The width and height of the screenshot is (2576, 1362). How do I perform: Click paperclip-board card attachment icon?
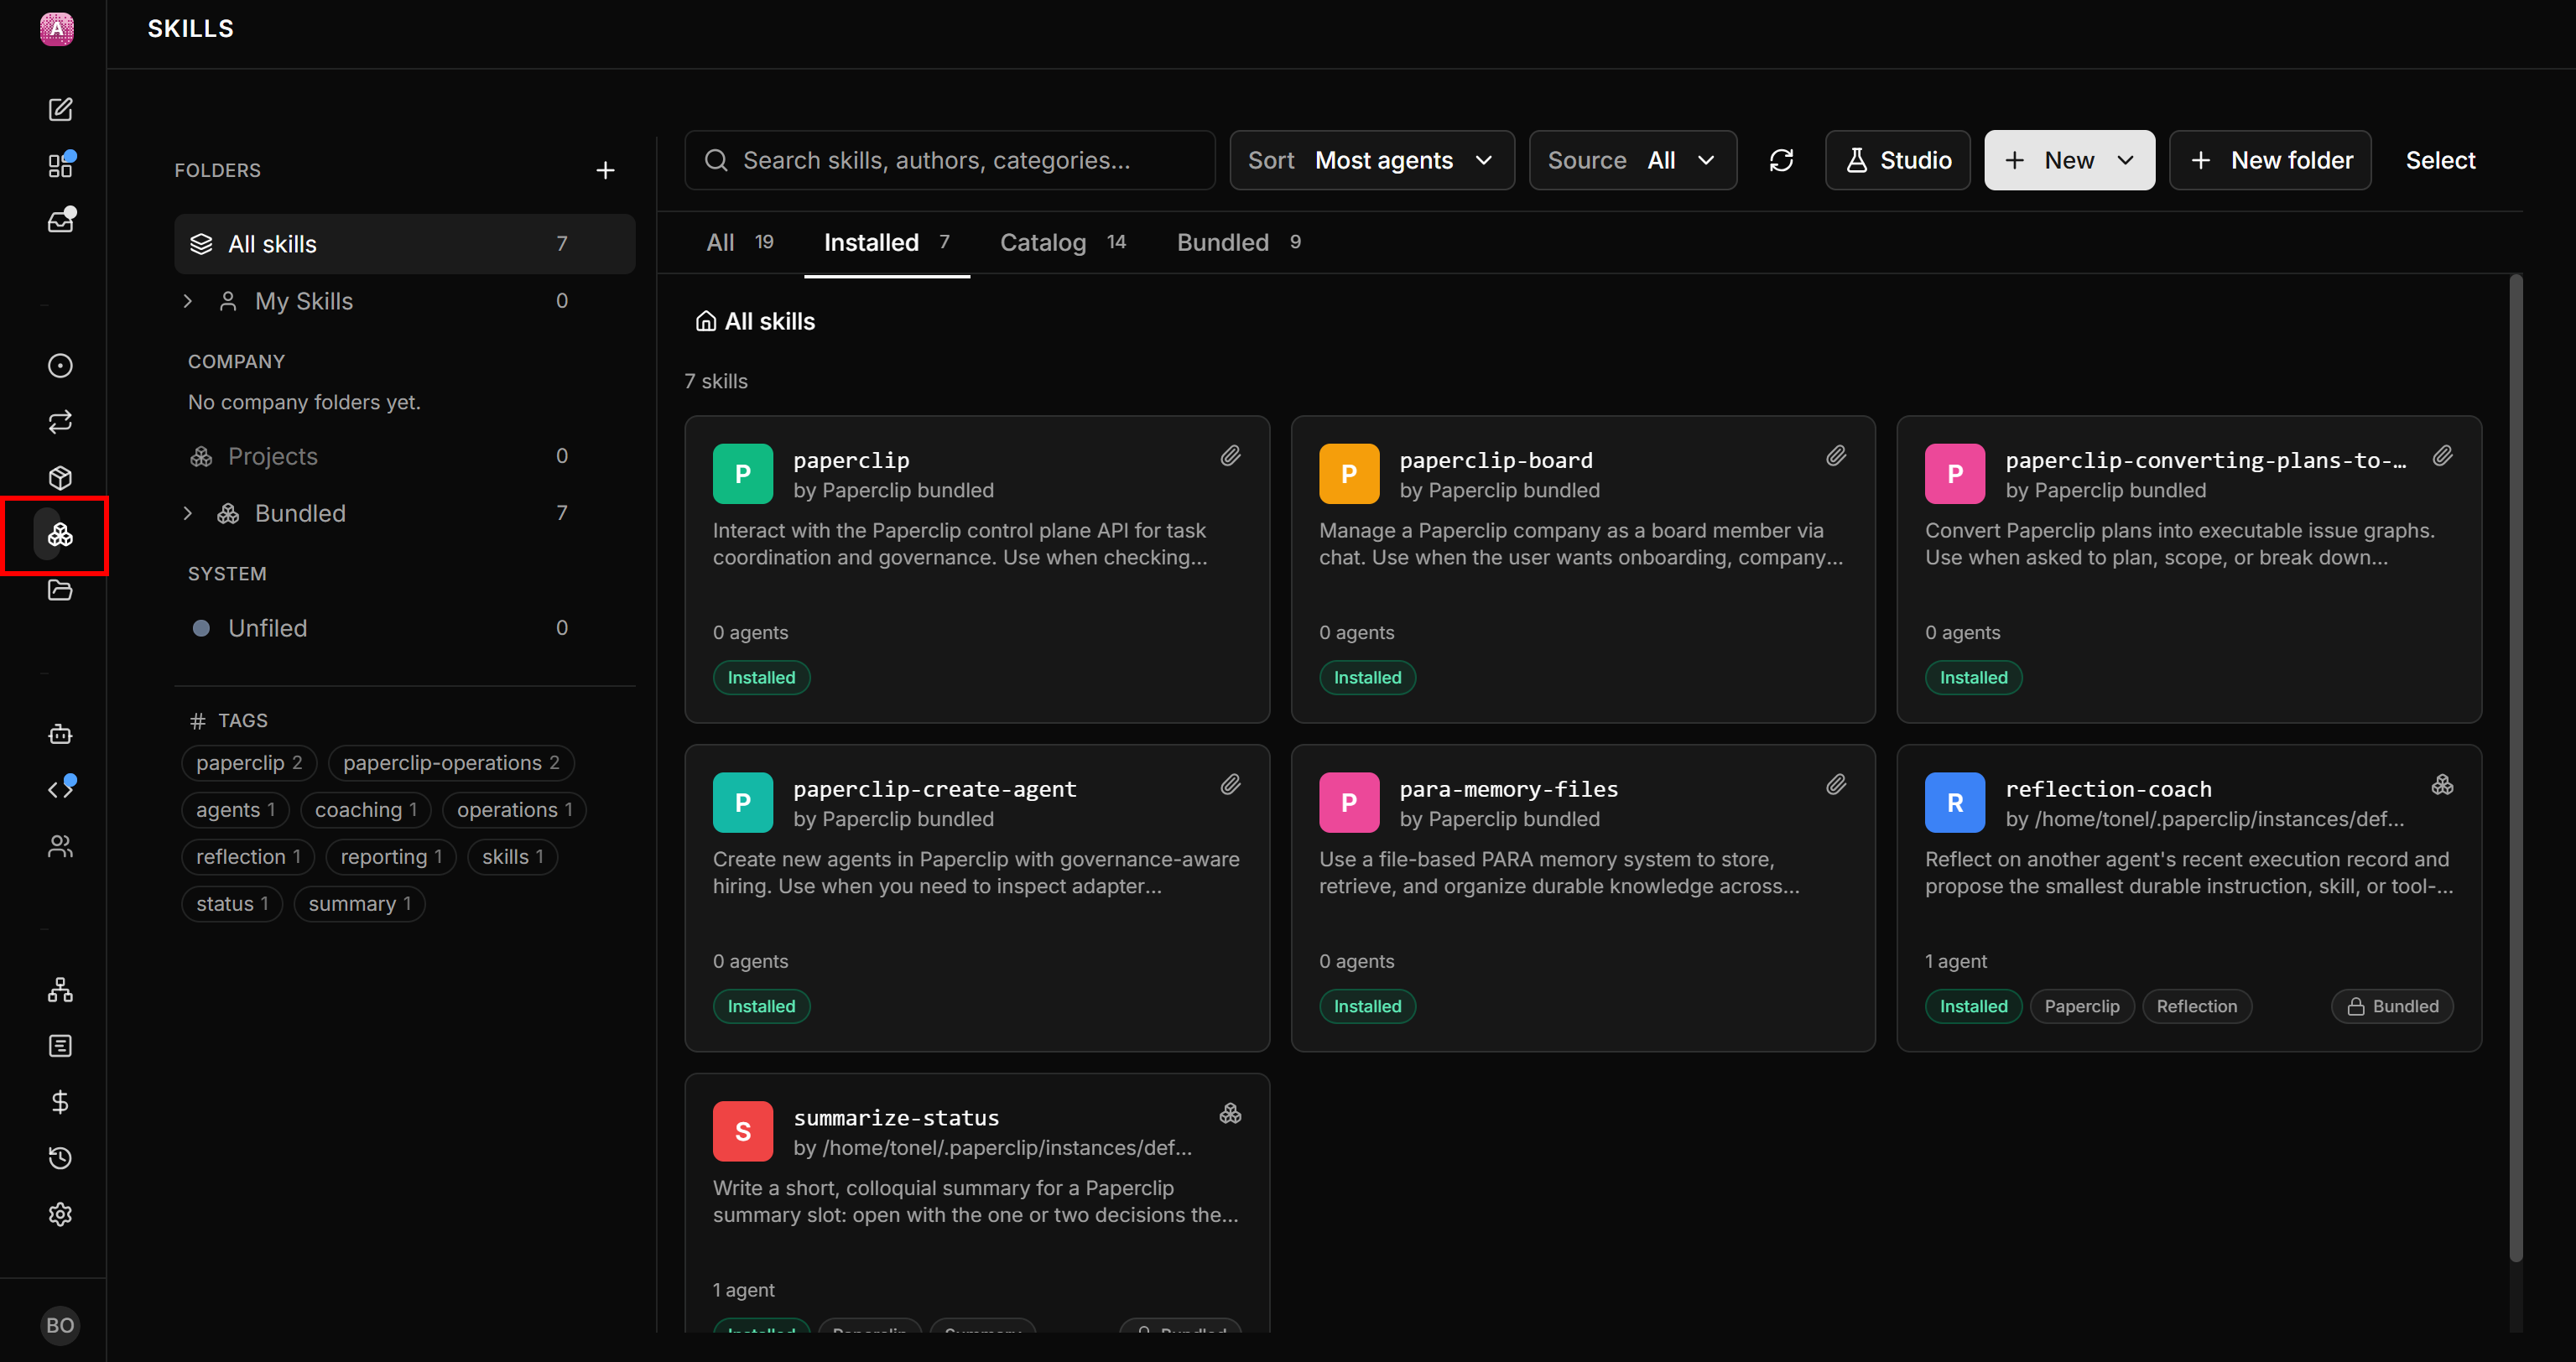pos(1836,456)
